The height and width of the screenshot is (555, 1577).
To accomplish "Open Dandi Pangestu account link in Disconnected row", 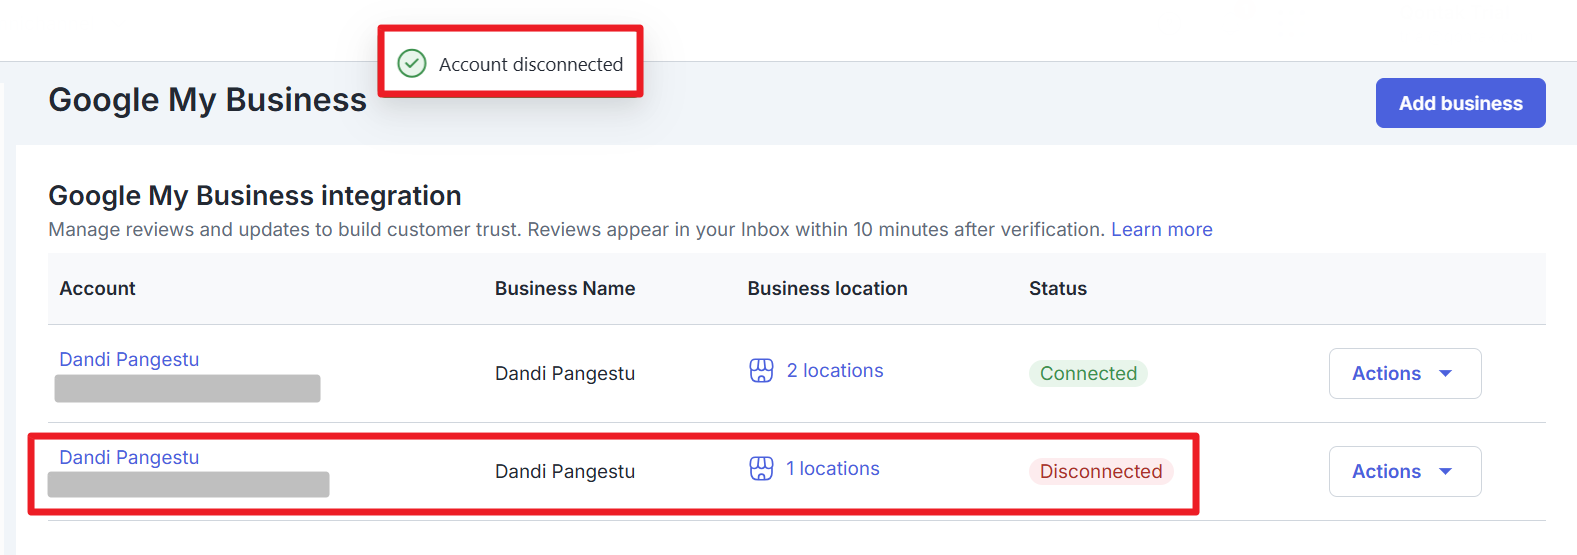I will point(129,457).
